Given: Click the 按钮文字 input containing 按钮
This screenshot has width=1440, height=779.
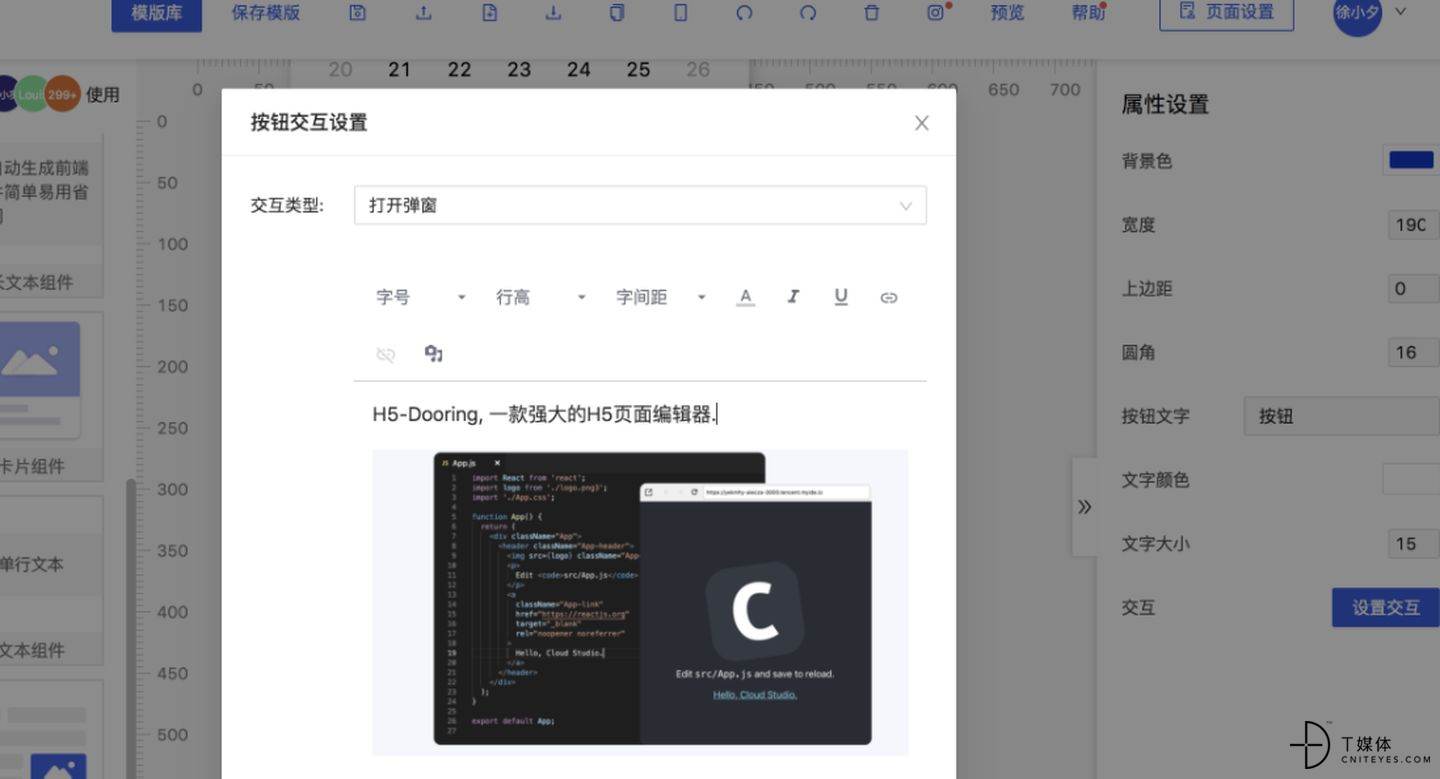Looking at the screenshot, I should click(x=1342, y=416).
